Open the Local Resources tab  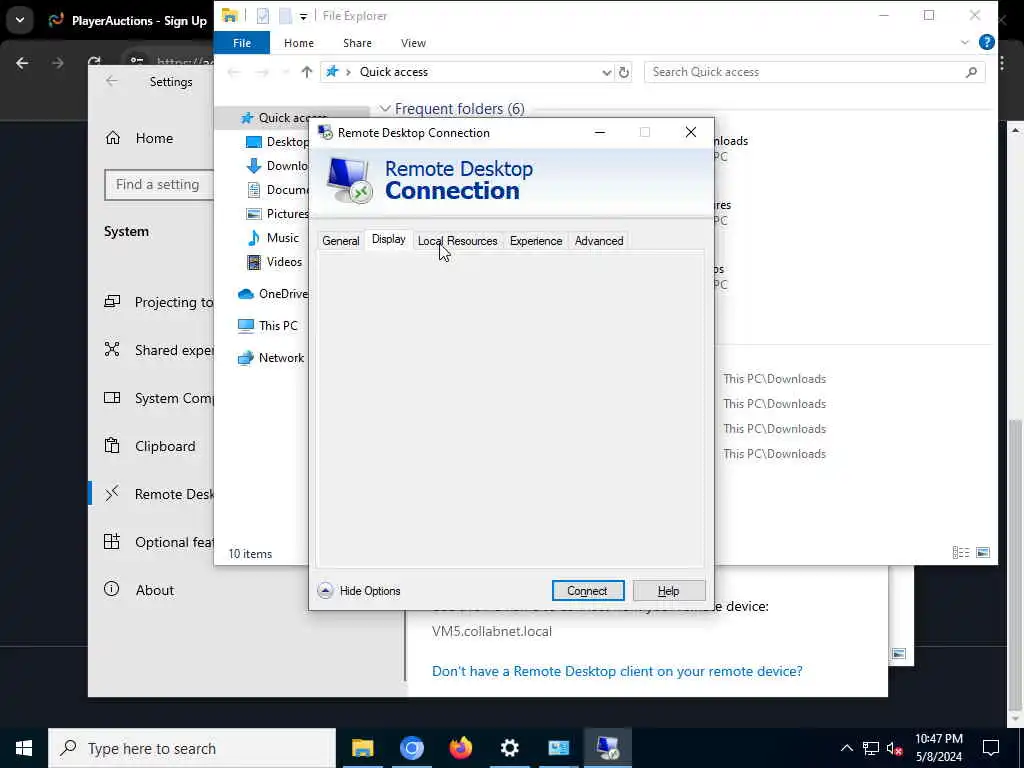[457, 241]
